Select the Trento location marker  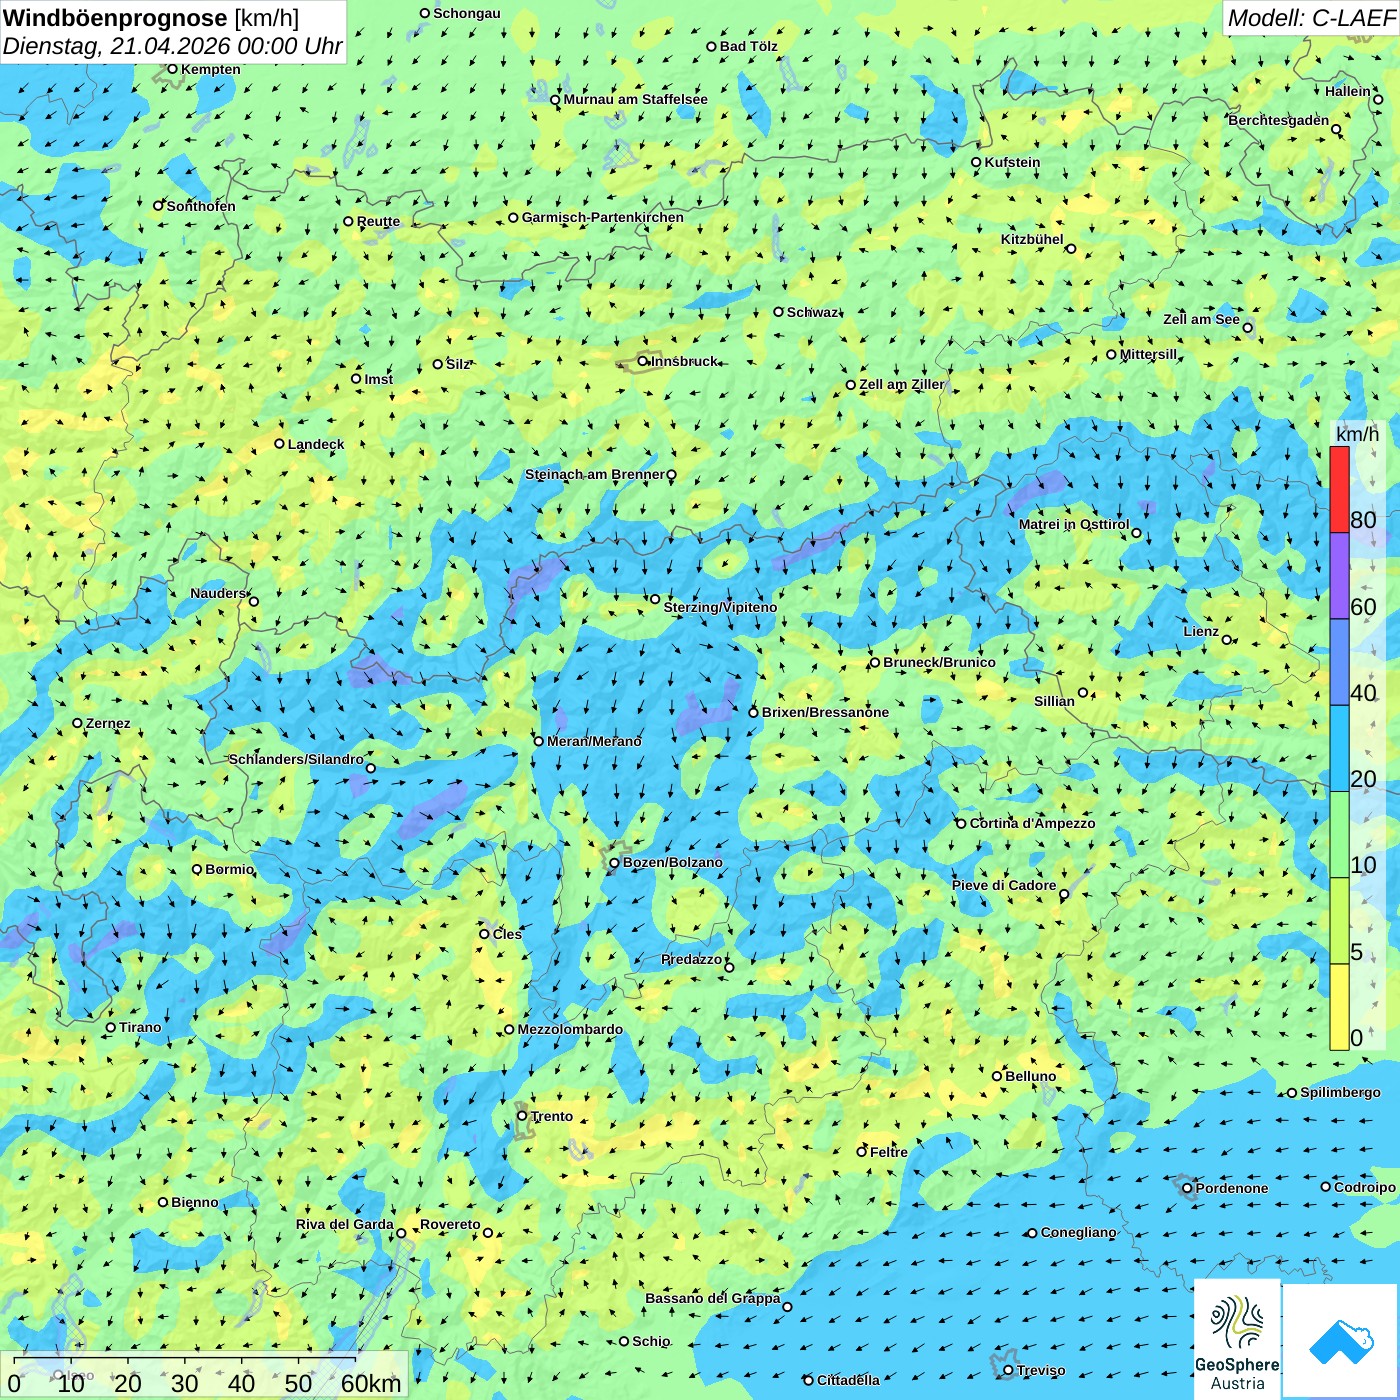(522, 1116)
